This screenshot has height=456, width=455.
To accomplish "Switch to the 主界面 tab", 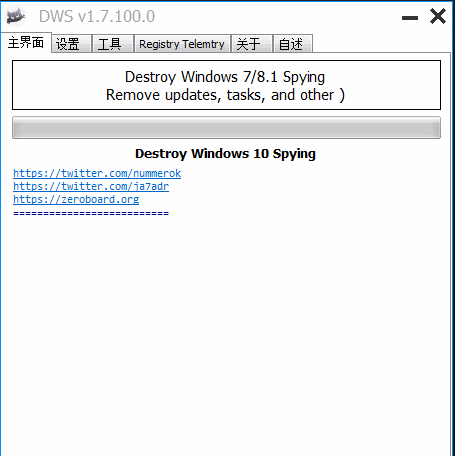I will tap(26, 43).
